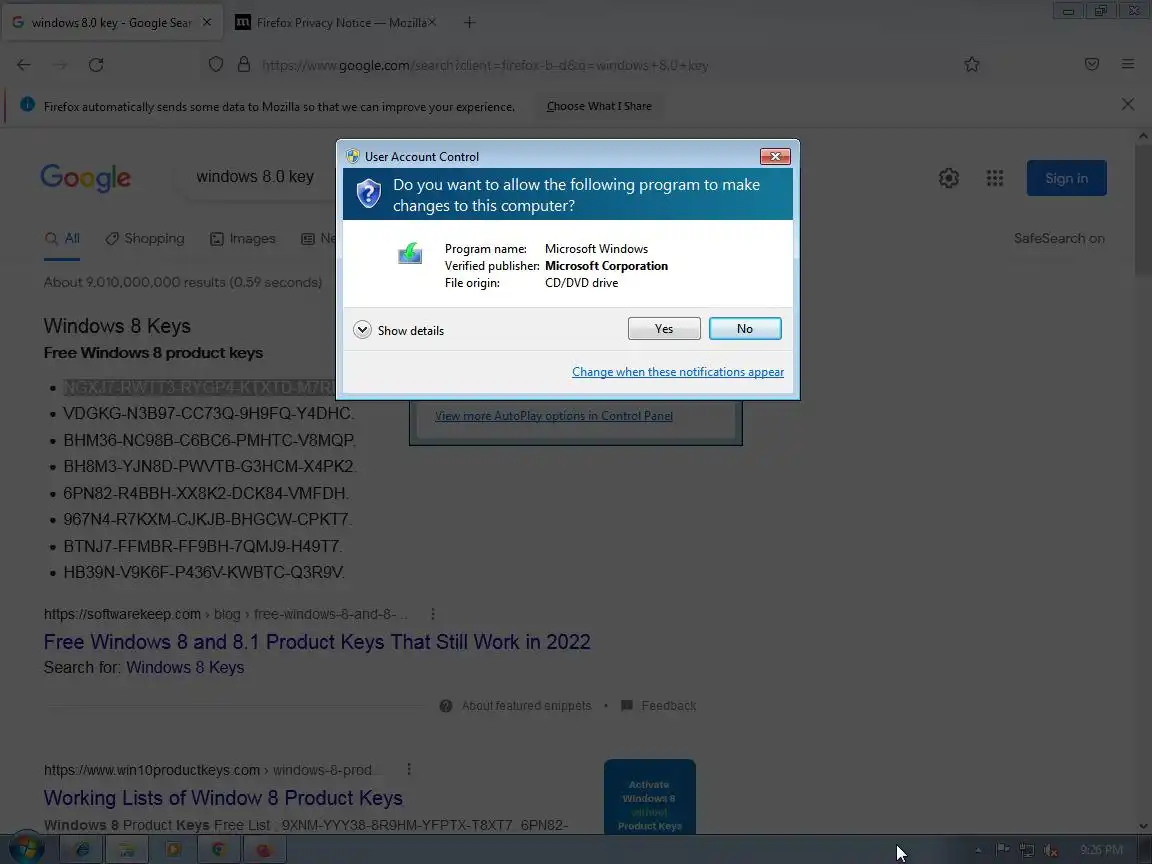
Task: Click product key BH8M3-YJN8D-PWVTB-G3HCM-X4PK2
Action: click(x=209, y=467)
